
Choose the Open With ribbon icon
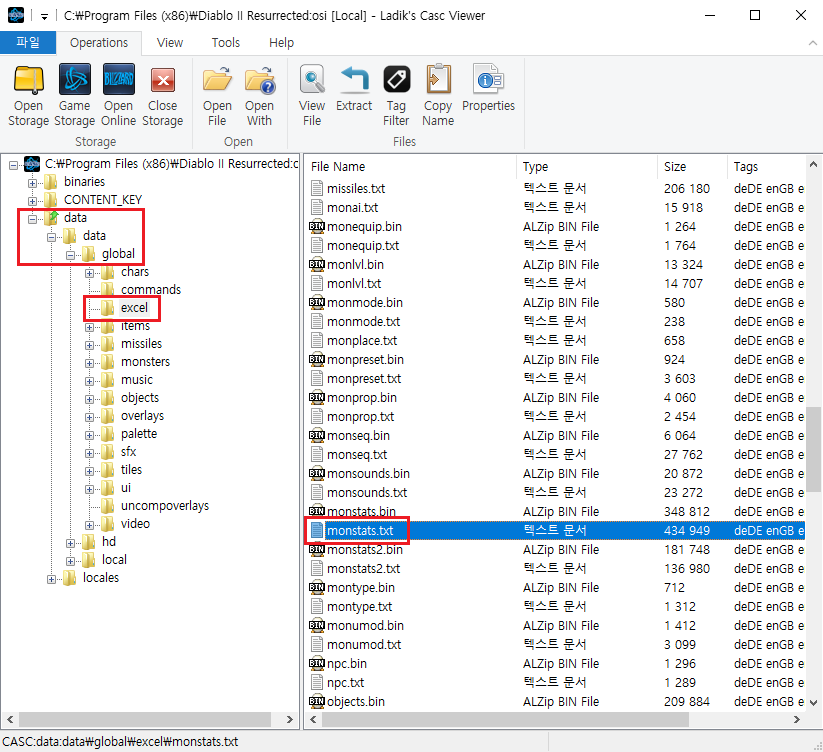(x=259, y=80)
